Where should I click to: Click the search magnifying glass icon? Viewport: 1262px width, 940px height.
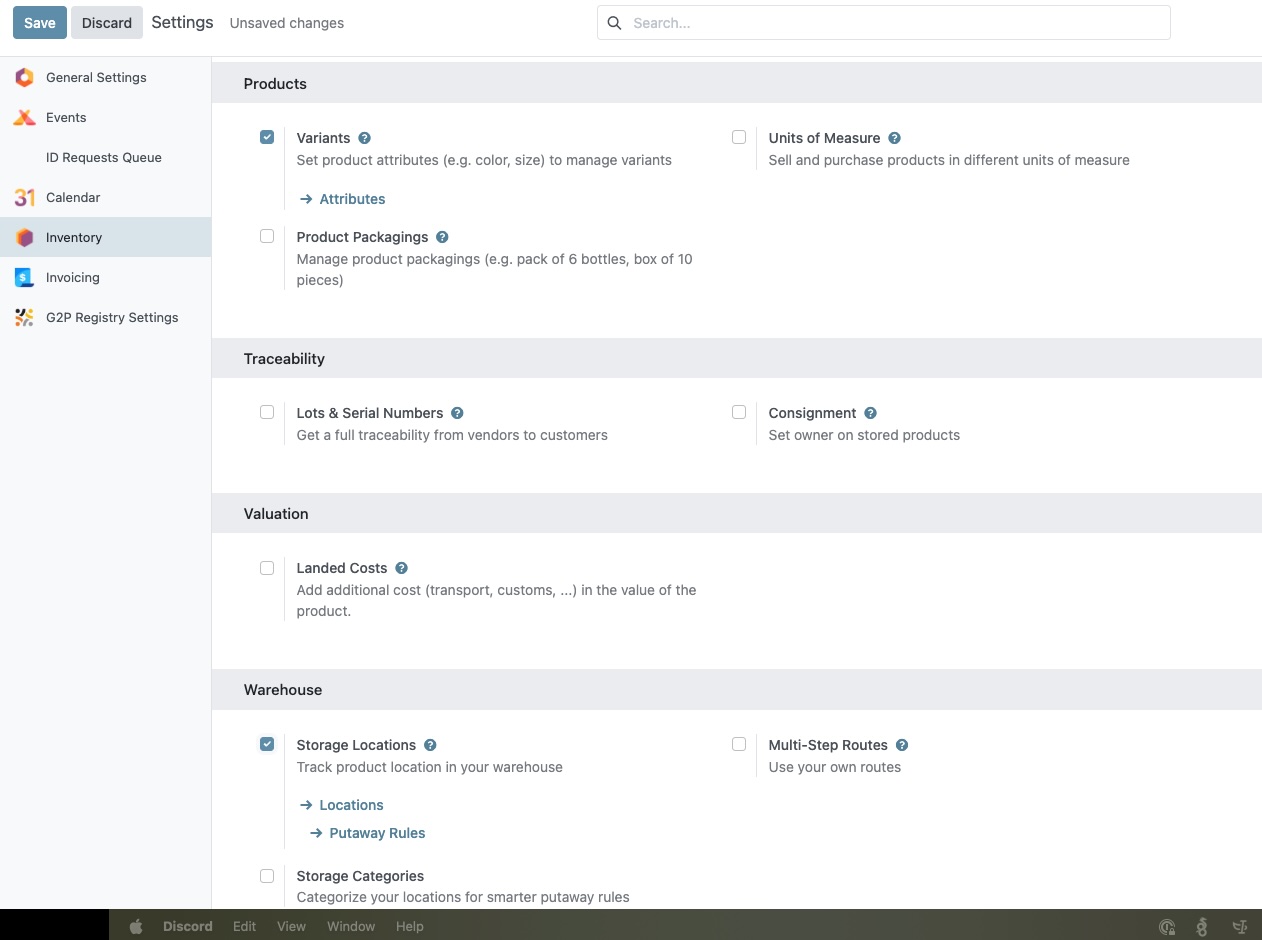click(614, 22)
